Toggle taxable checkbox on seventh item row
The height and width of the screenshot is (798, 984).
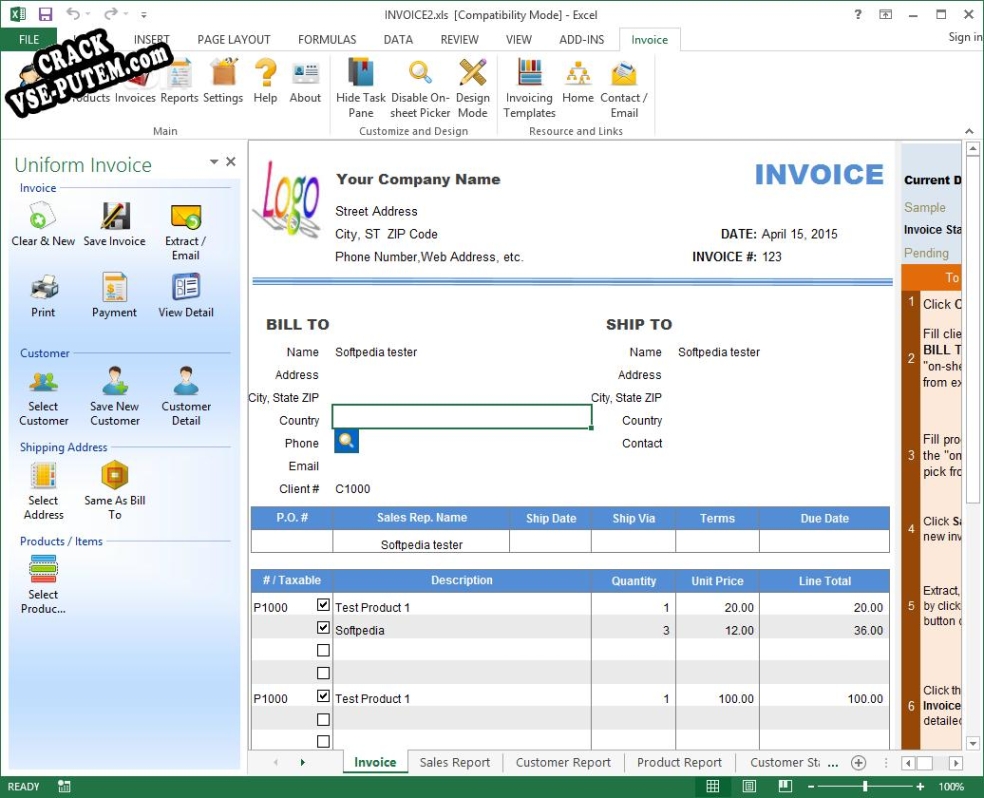click(323, 742)
